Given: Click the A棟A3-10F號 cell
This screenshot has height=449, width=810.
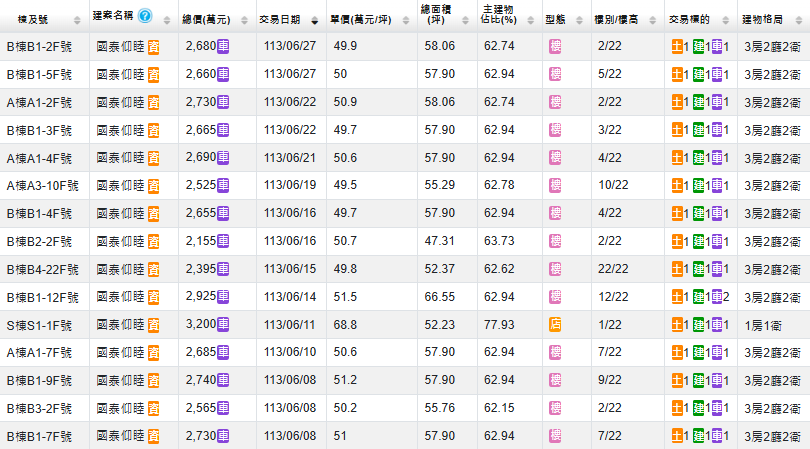Looking at the screenshot, I should [x=42, y=186].
